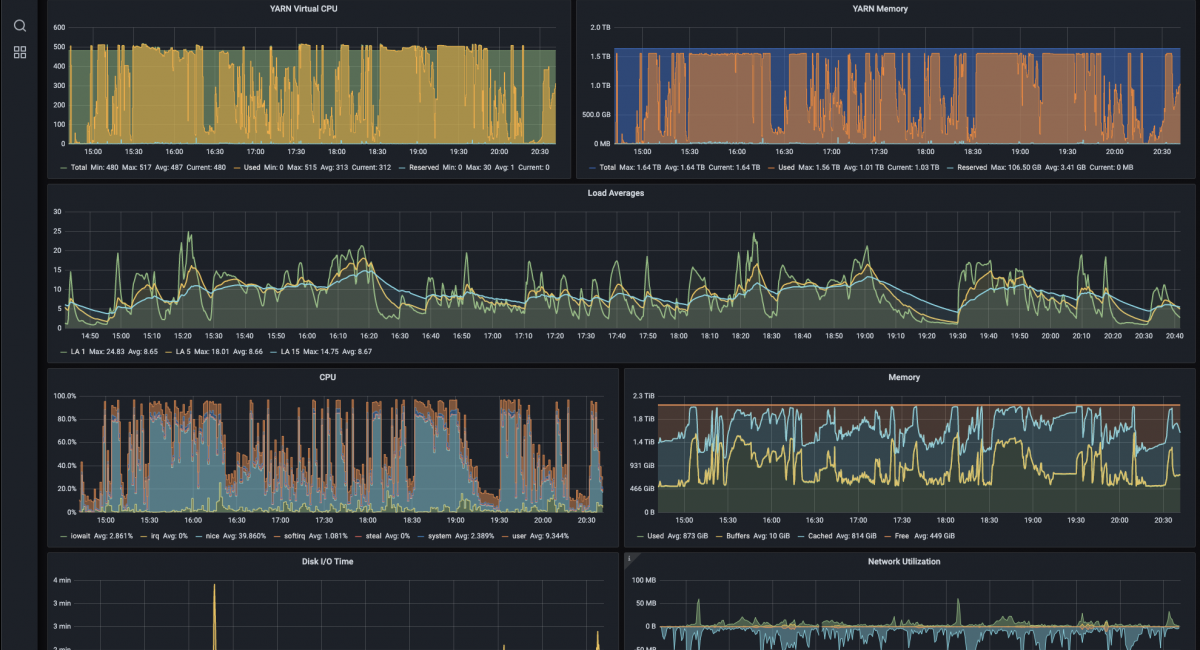The width and height of the screenshot is (1200, 650).
Task: Toggle the Used series in YARN Memory legend
Action: click(789, 167)
